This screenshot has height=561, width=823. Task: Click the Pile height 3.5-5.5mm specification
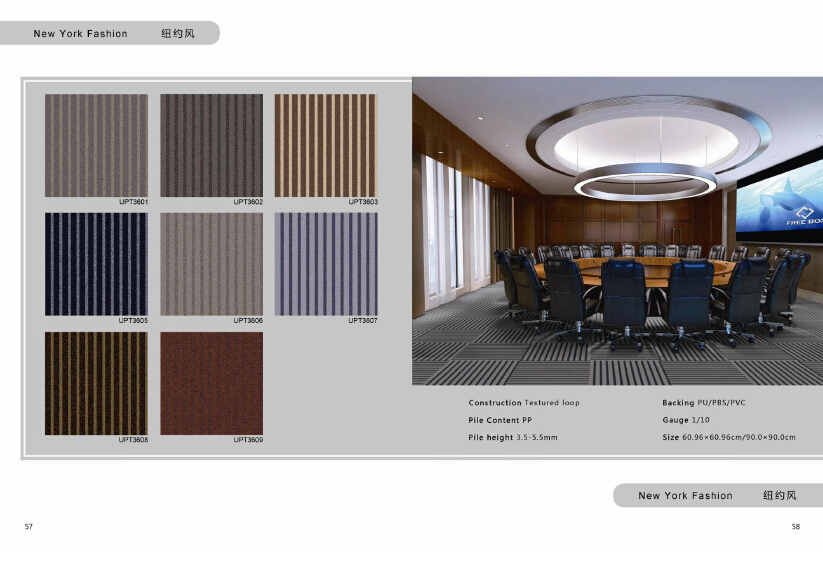(513, 438)
